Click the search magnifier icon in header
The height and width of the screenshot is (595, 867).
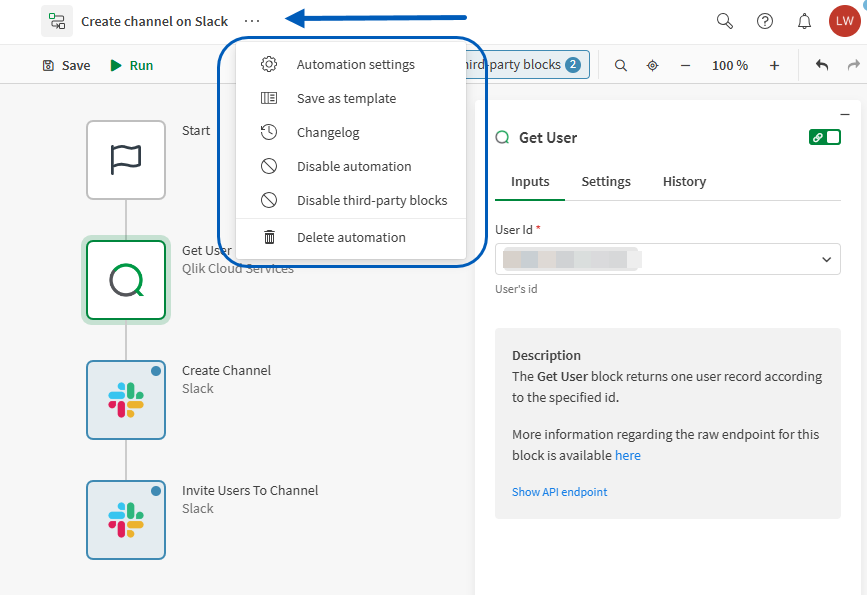726,21
